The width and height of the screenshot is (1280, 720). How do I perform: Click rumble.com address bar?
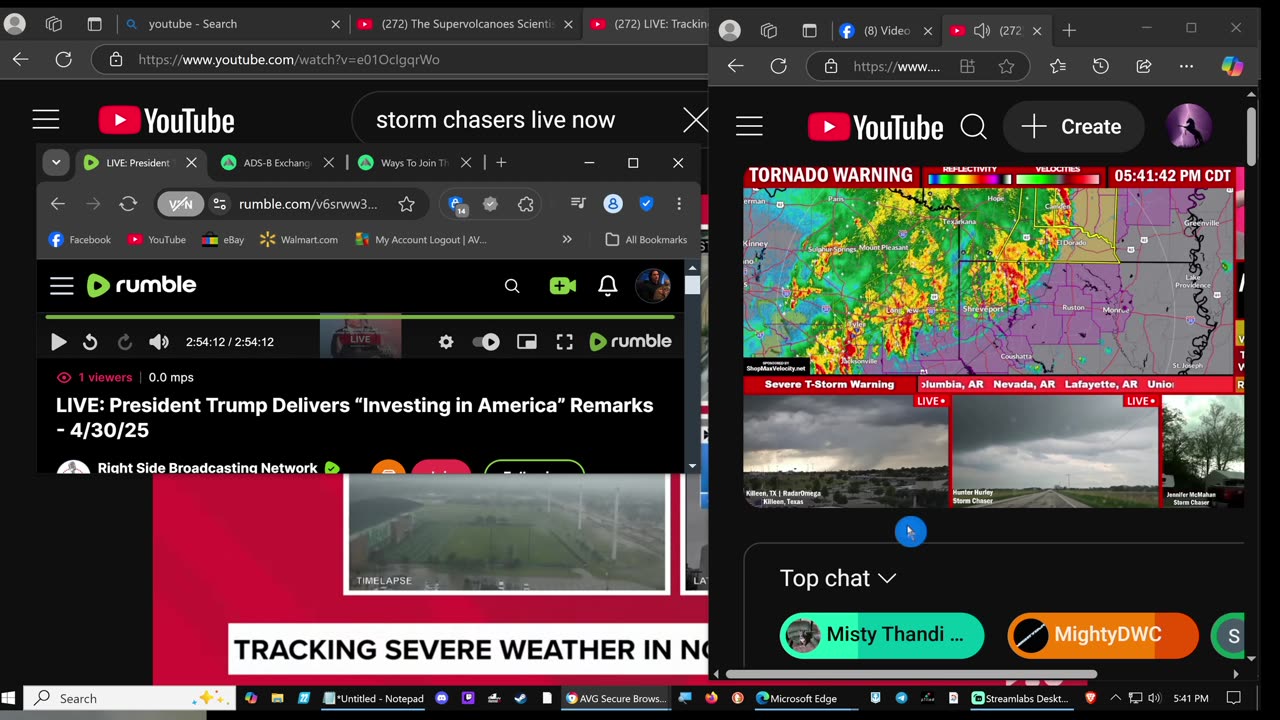point(308,204)
